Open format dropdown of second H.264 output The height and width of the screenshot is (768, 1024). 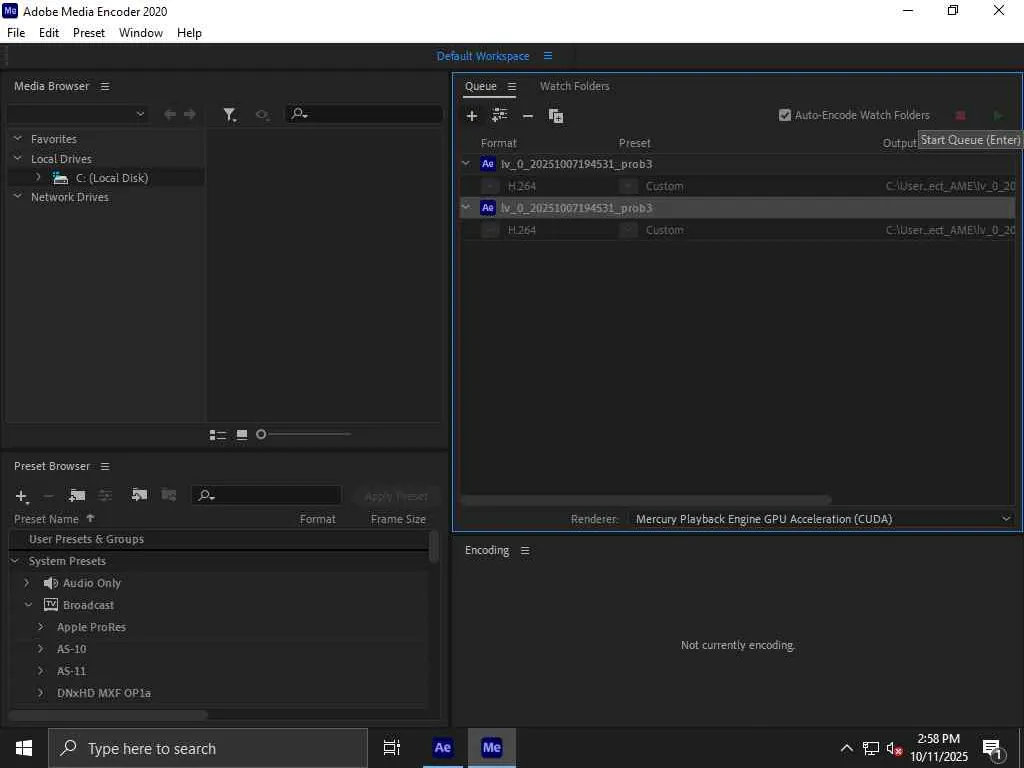(x=490, y=230)
